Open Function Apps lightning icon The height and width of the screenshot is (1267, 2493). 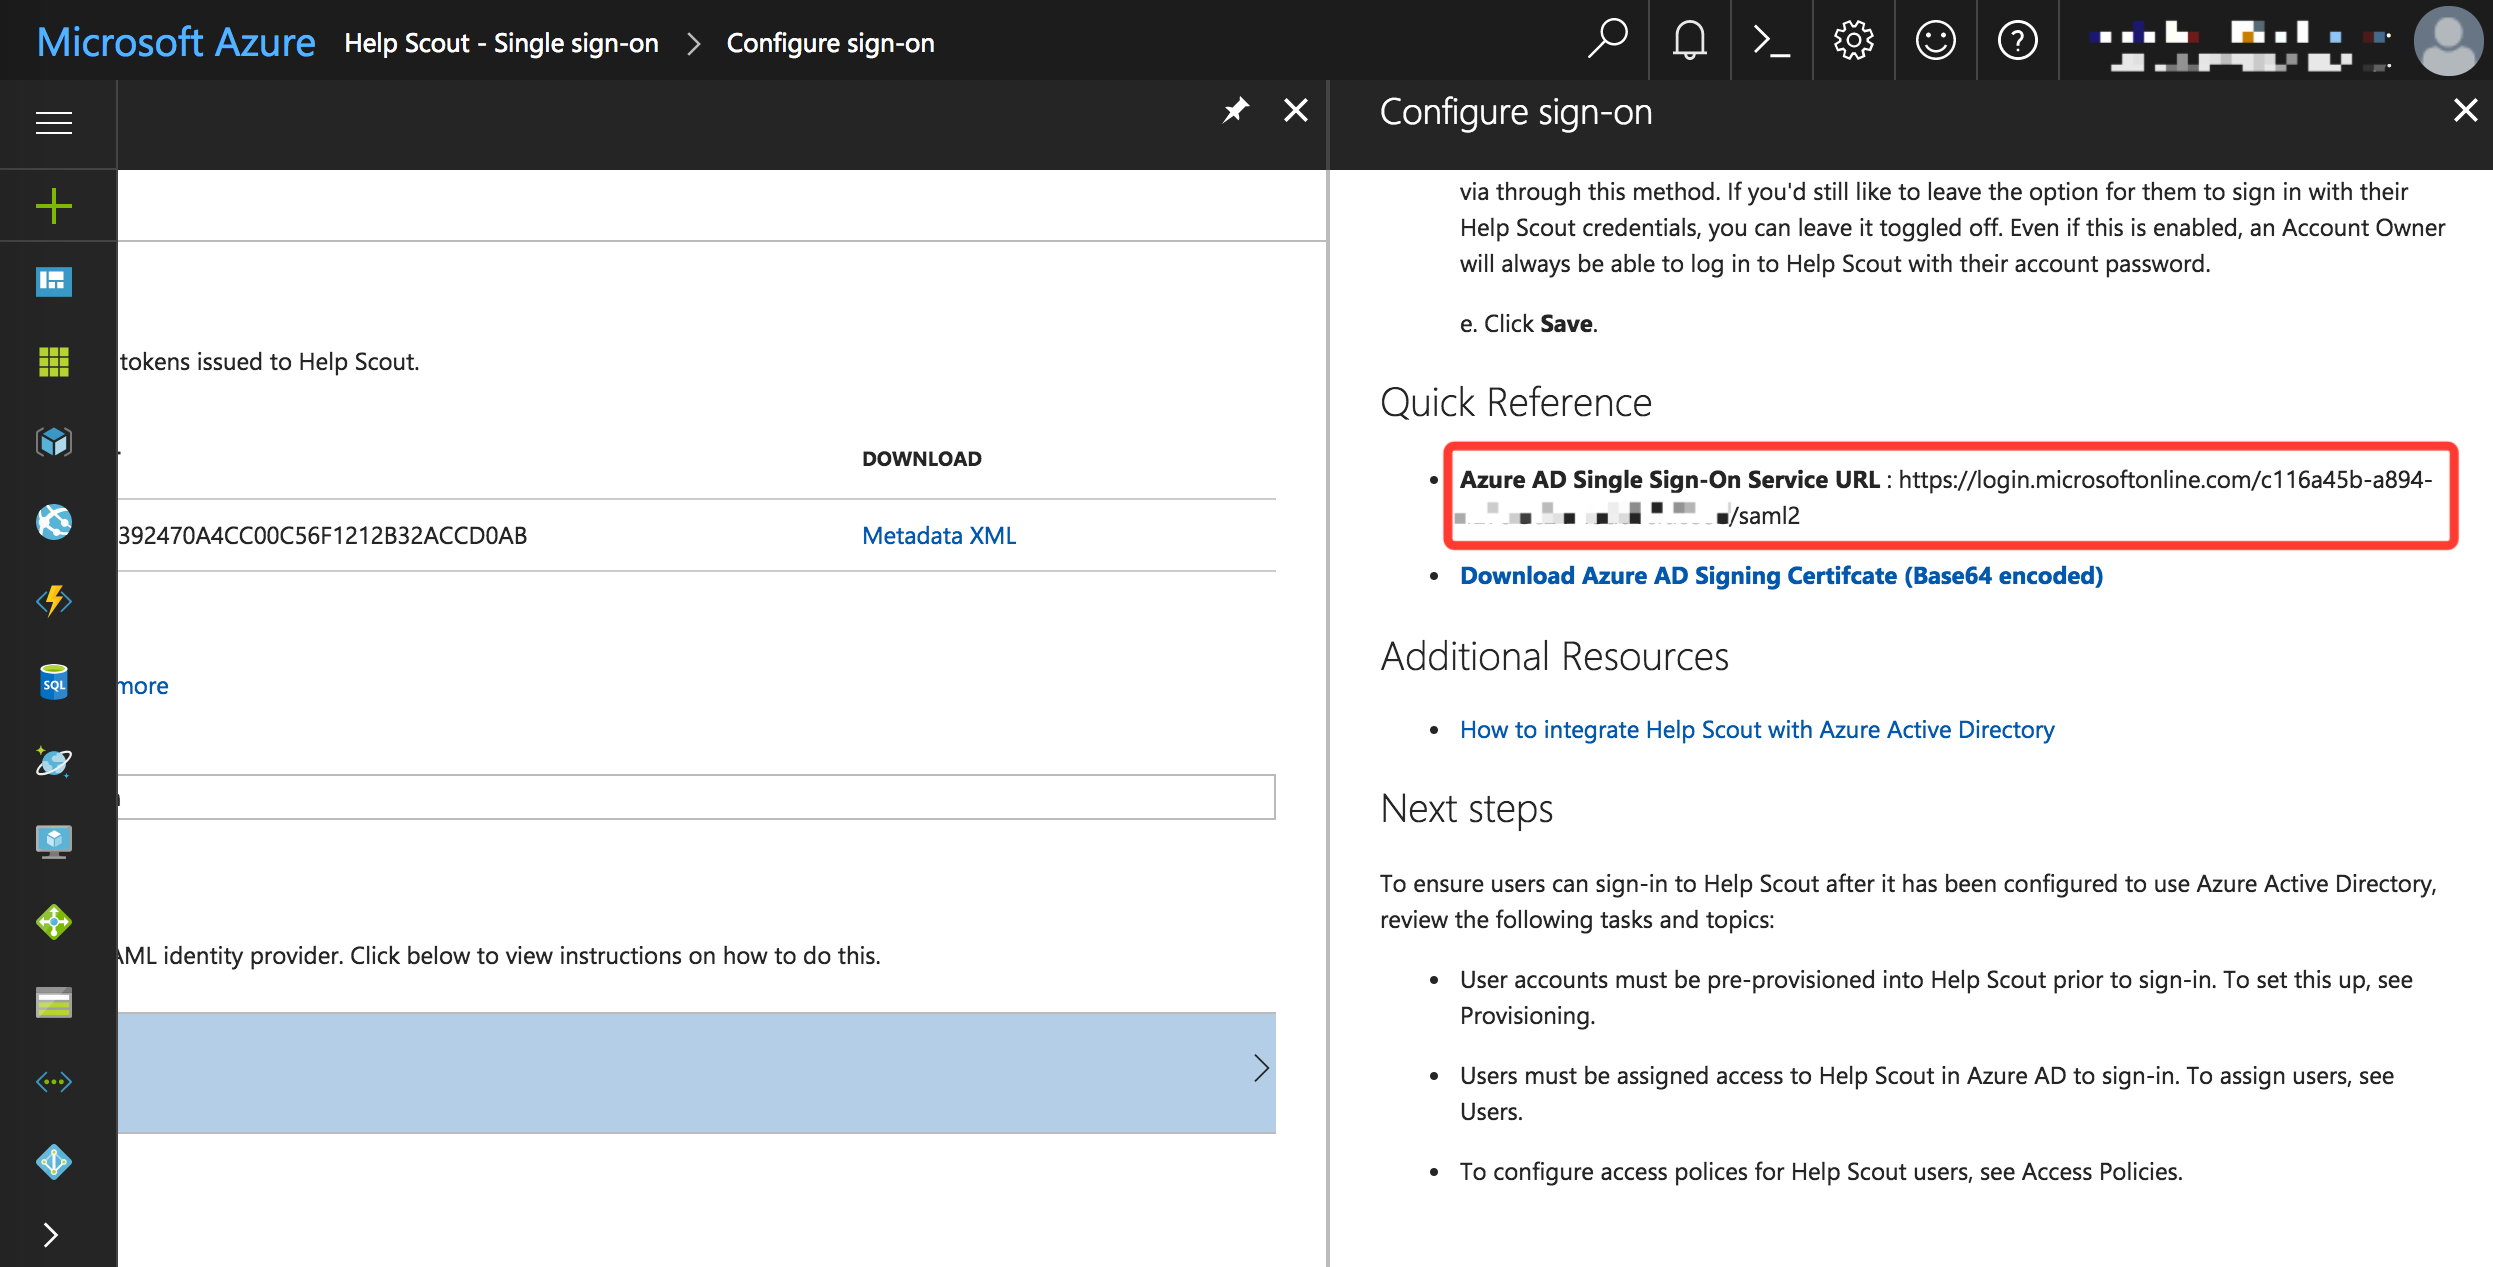click(x=54, y=601)
